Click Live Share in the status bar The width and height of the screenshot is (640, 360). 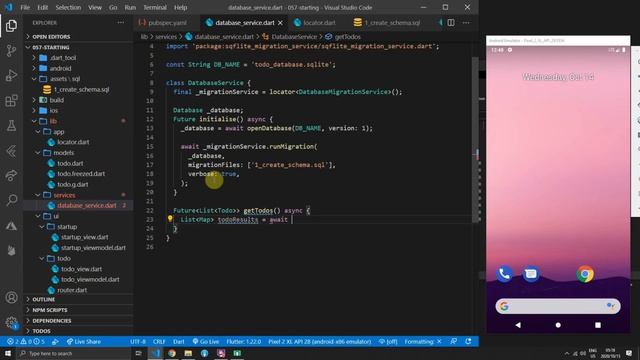(84, 342)
